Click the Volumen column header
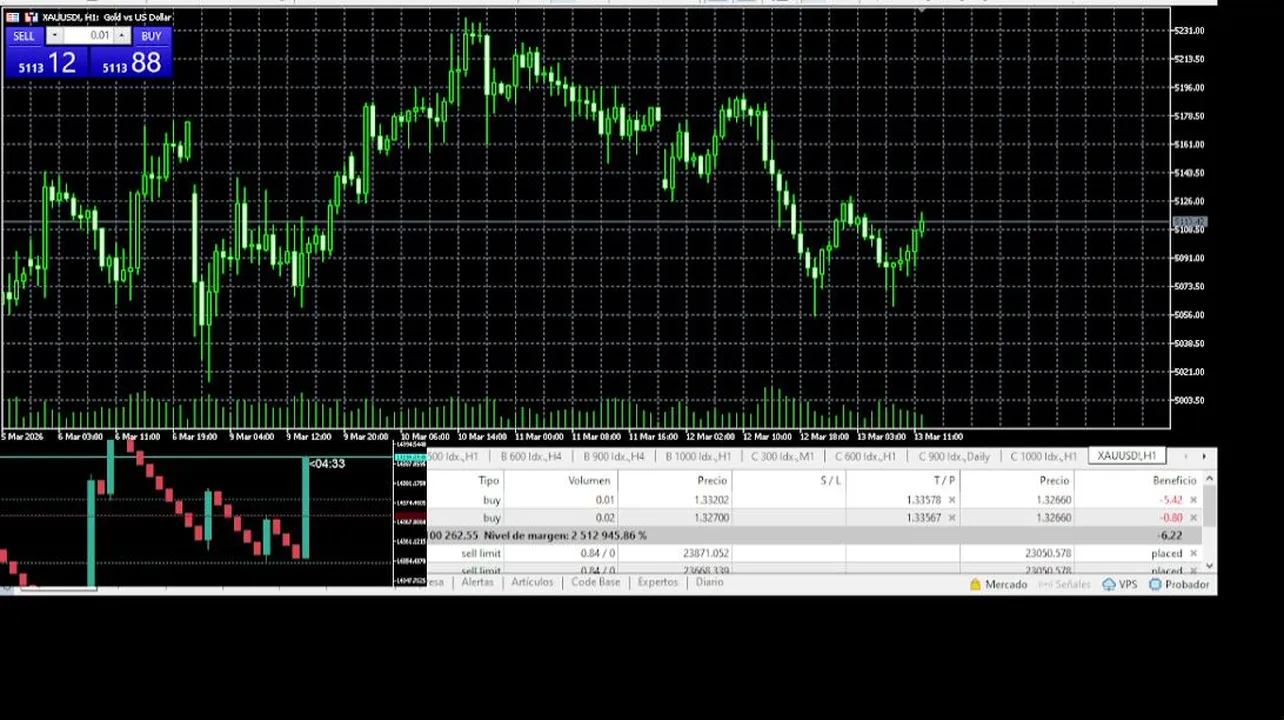The height and width of the screenshot is (720, 1284). (x=589, y=481)
